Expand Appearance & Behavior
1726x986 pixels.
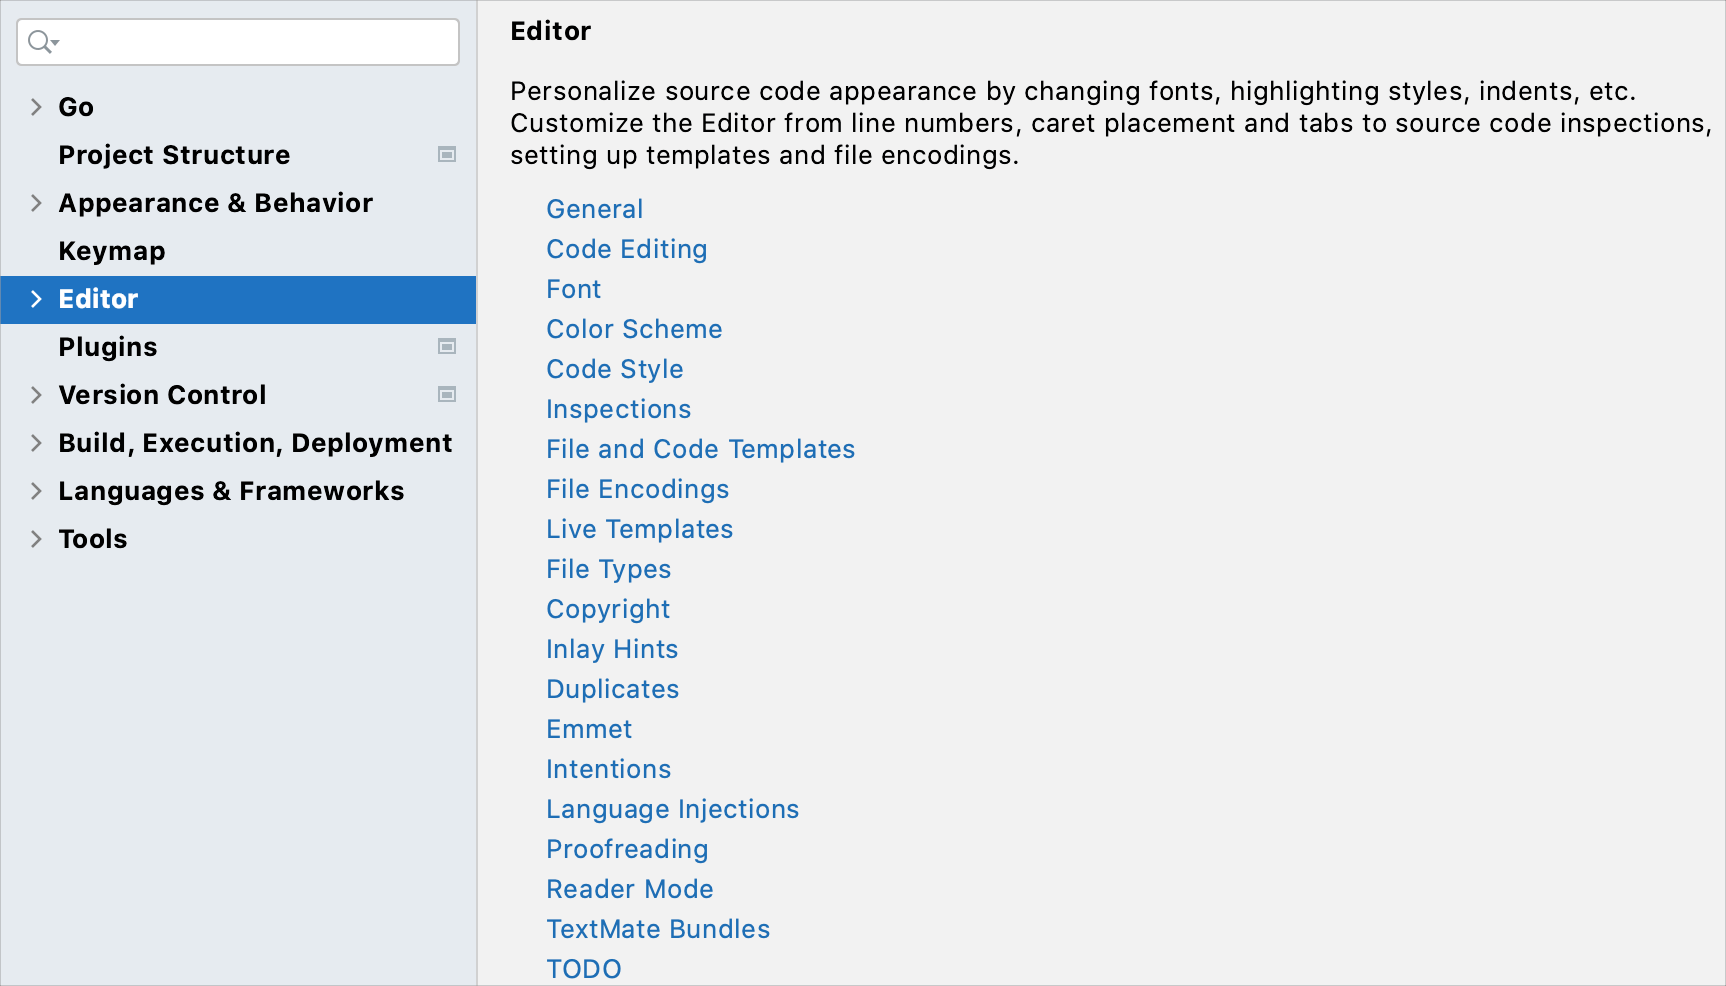click(x=36, y=203)
